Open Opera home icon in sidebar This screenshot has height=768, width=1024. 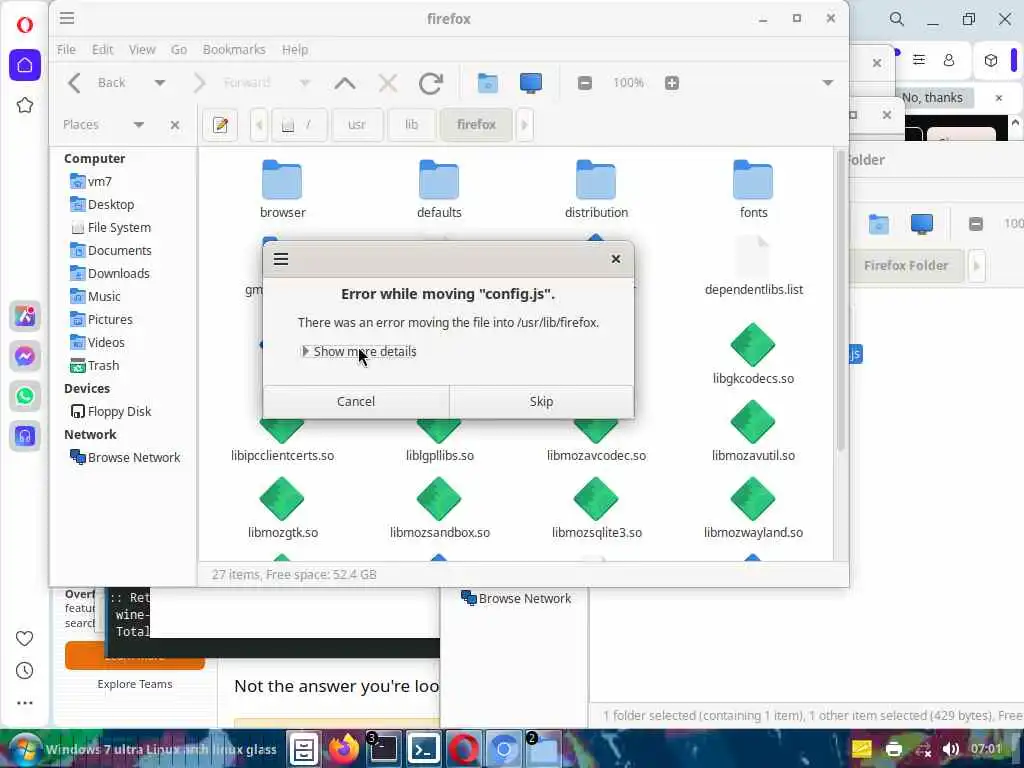(x=25, y=65)
